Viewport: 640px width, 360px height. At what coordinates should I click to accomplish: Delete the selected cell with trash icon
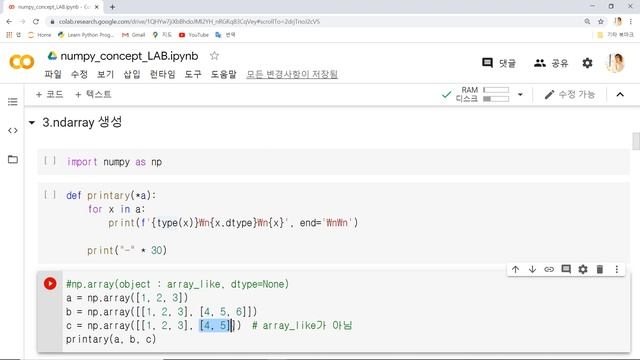point(600,269)
